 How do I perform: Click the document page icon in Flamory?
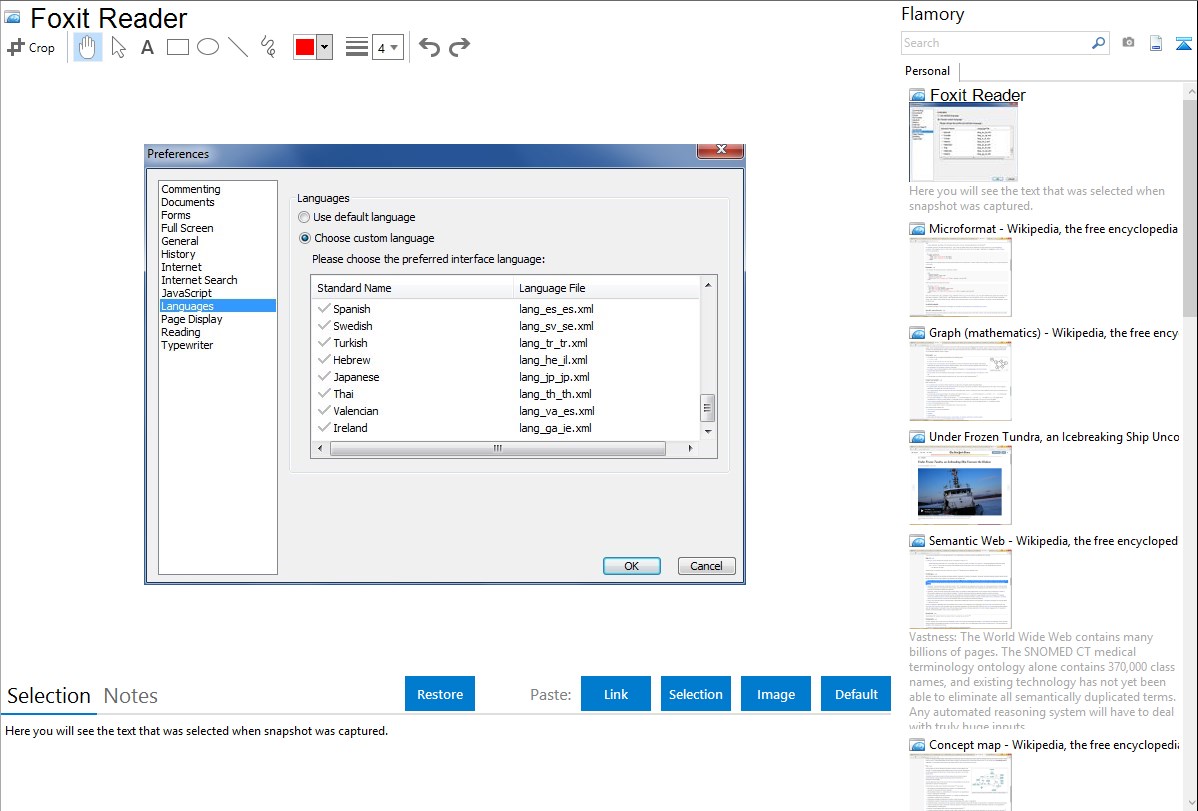click(1156, 43)
